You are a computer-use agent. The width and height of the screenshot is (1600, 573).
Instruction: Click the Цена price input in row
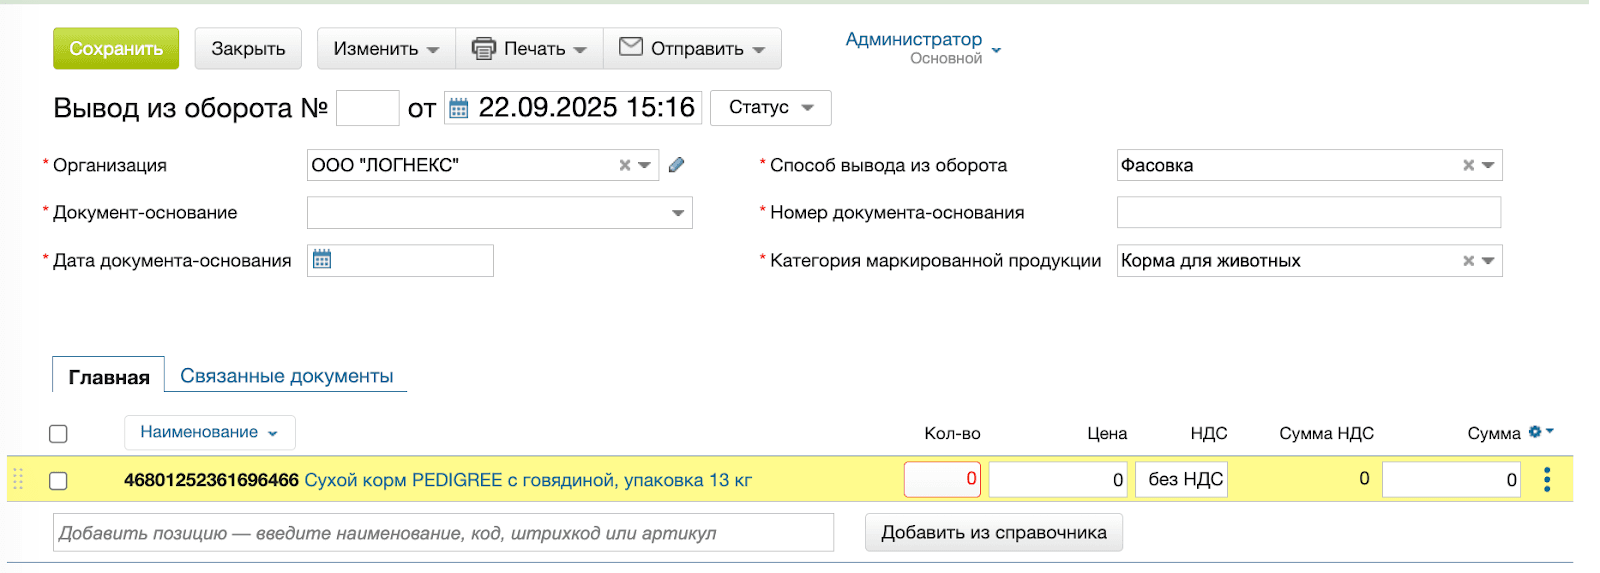click(1058, 480)
